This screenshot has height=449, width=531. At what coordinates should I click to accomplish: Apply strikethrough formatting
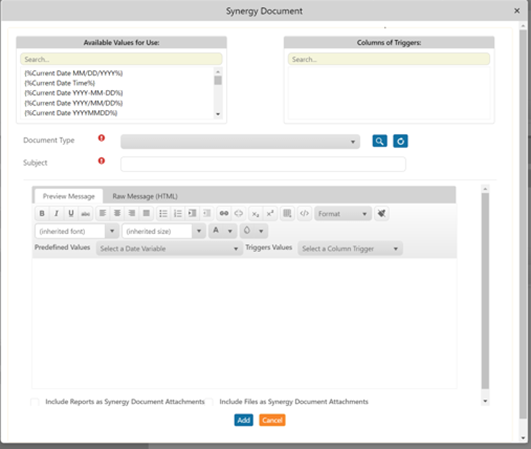coord(86,213)
